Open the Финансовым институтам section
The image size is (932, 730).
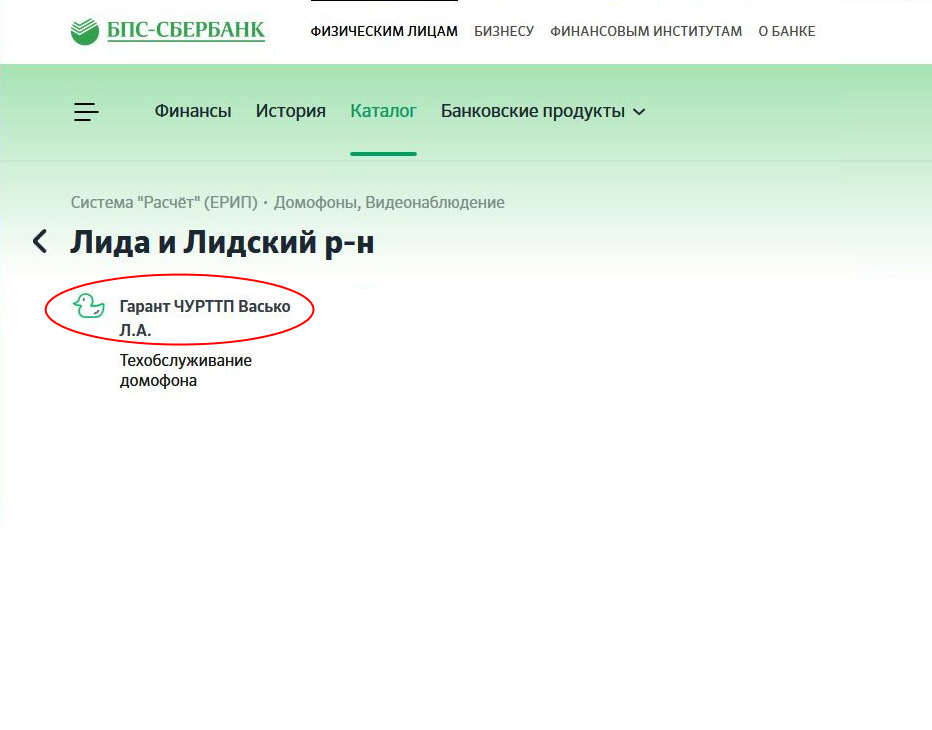click(646, 31)
